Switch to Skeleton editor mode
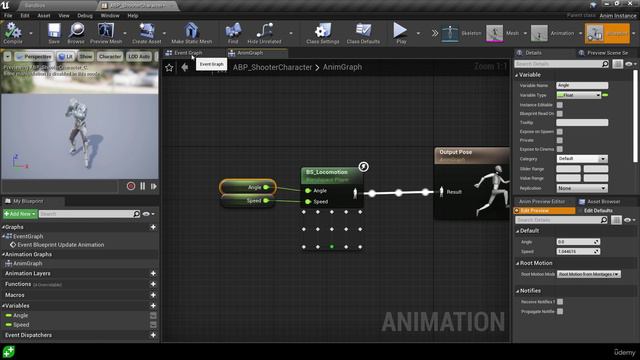This screenshot has height=360, width=640. 462,33
